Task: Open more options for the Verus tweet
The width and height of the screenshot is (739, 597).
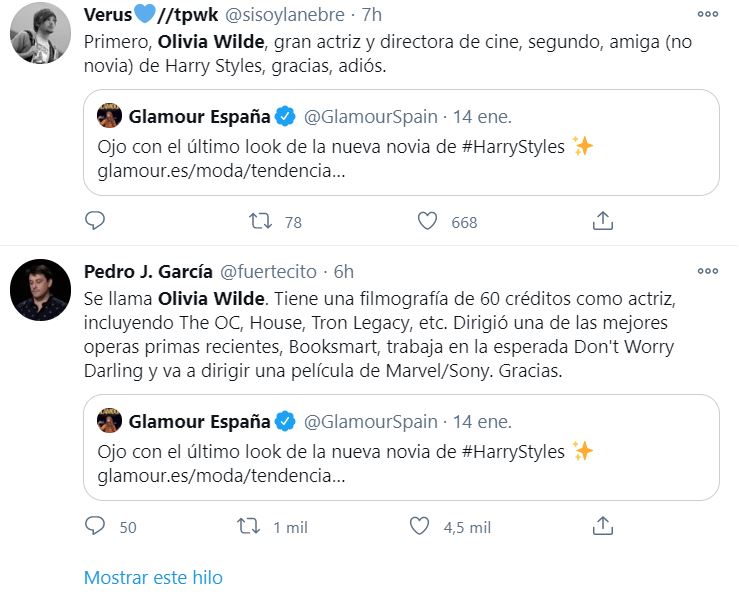Action: (708, 14)
